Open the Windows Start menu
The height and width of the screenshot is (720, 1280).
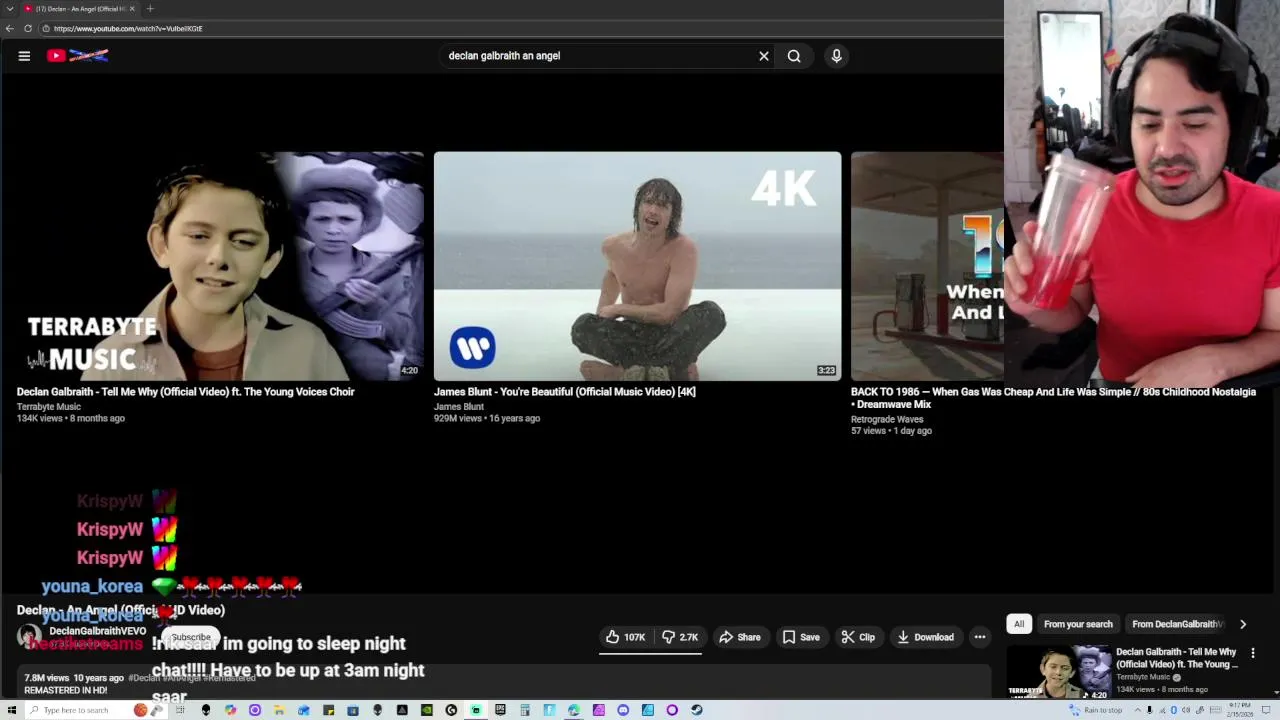pyautogui.click(x=11, y=710)
